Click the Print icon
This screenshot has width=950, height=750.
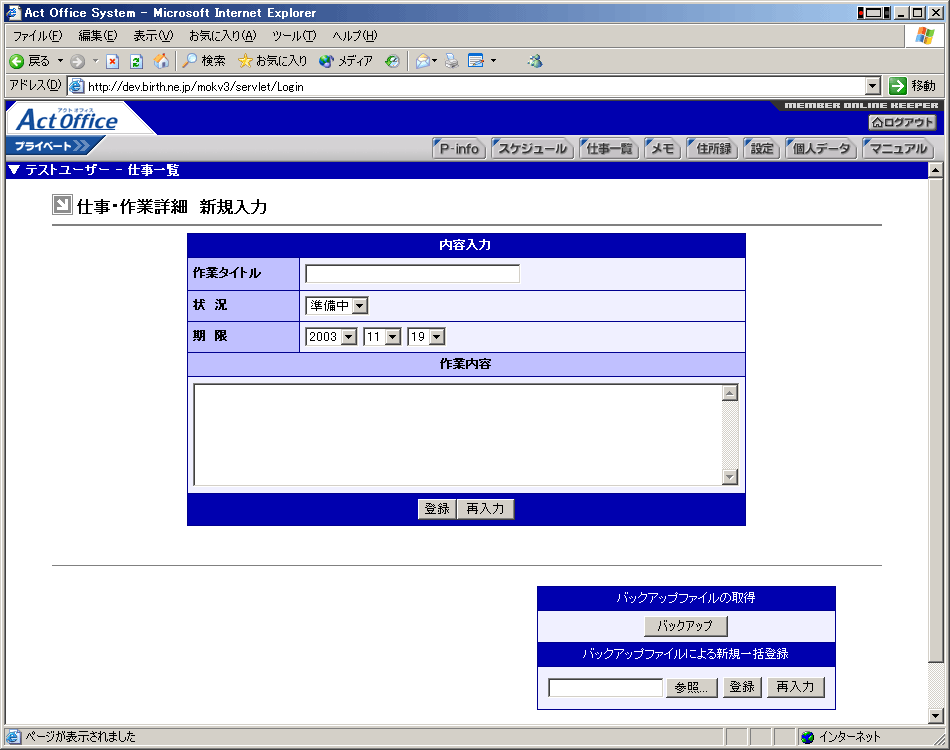pyautogui.click(x=452, y=61)
